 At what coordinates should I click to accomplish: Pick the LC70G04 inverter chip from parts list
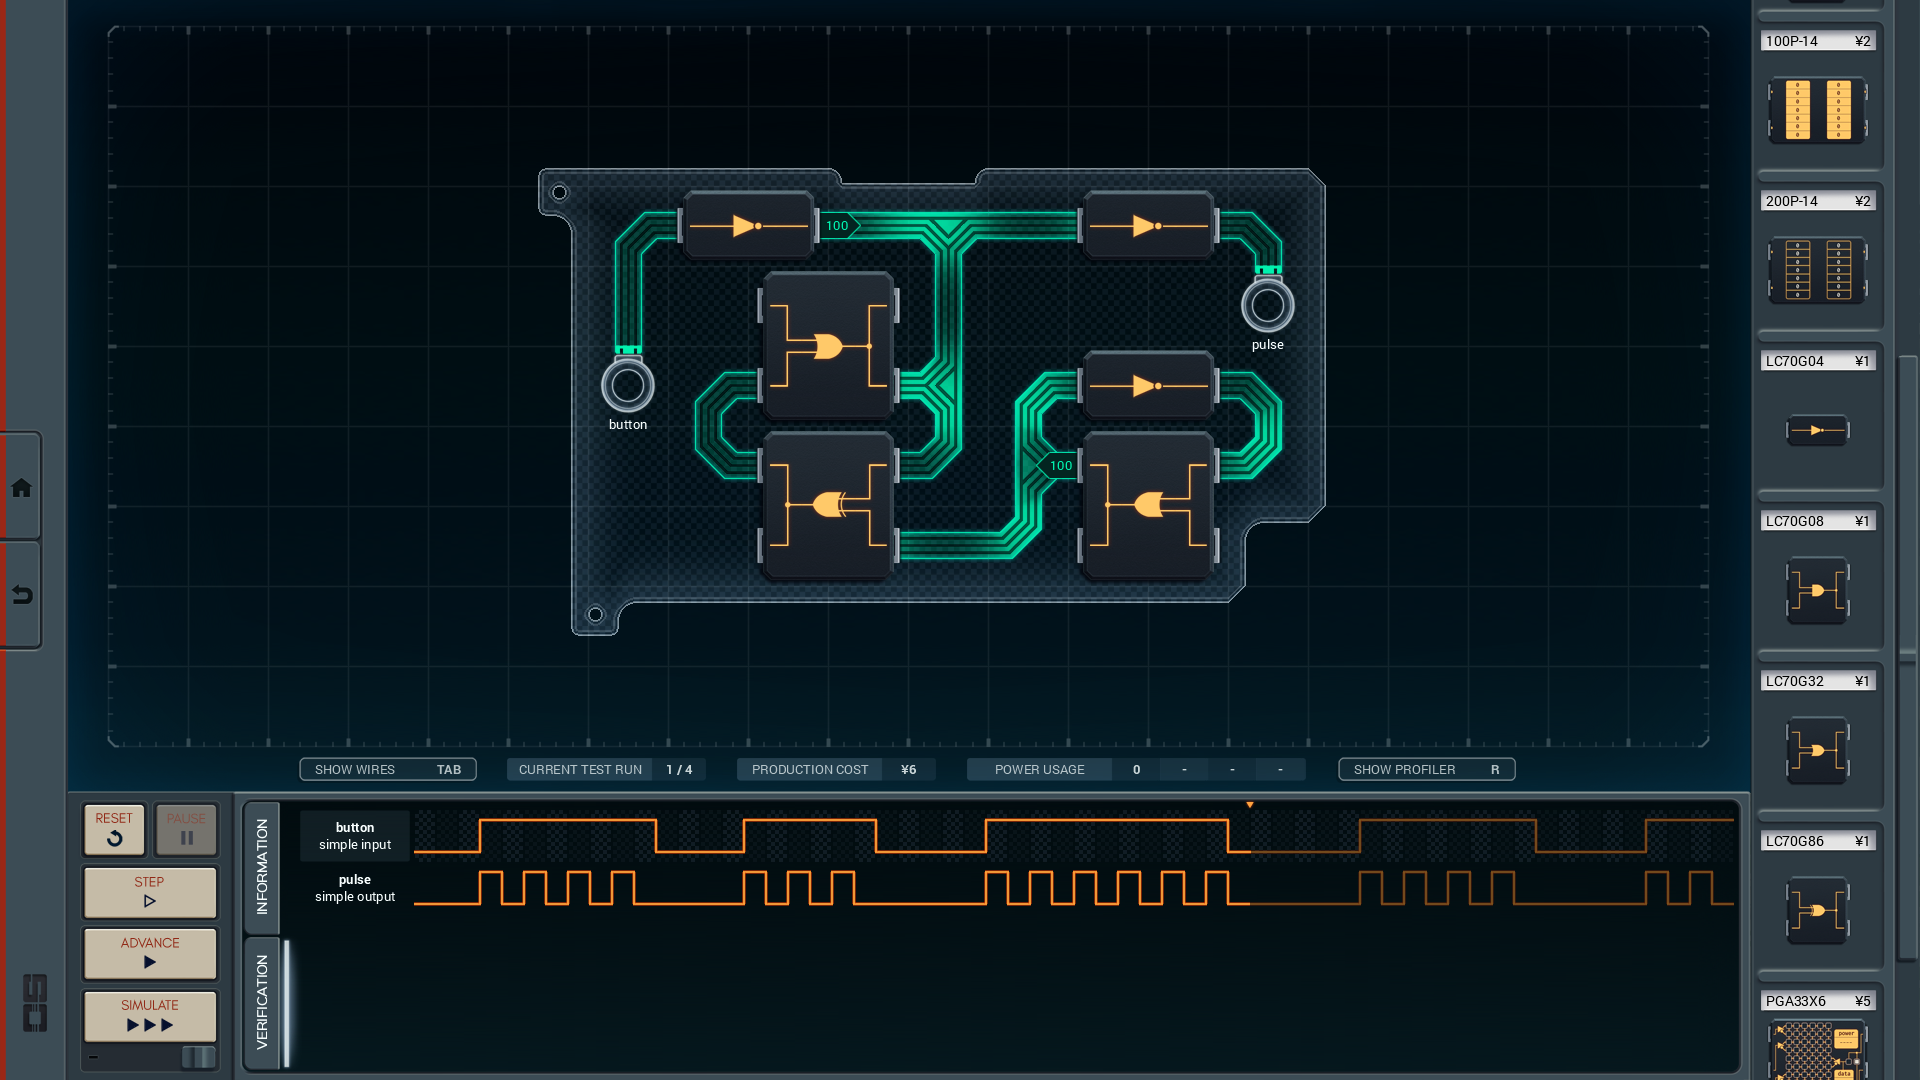pyautogui.click(x=1817, y=430)
